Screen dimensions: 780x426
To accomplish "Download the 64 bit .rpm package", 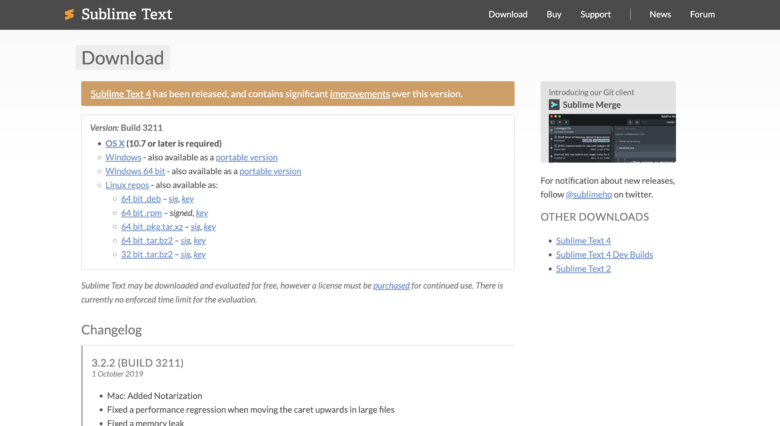I will (x=141, y=213).
